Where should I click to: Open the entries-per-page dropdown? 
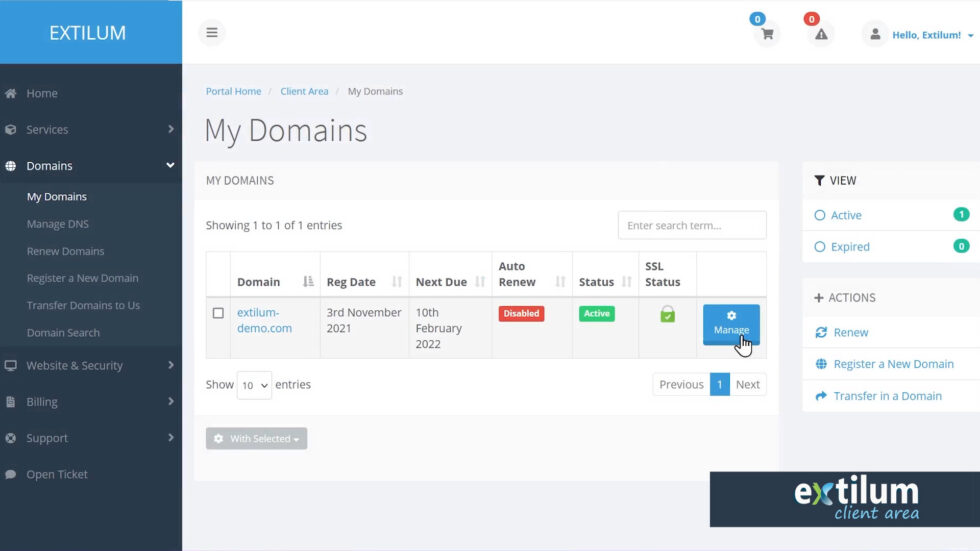point(254,385)
